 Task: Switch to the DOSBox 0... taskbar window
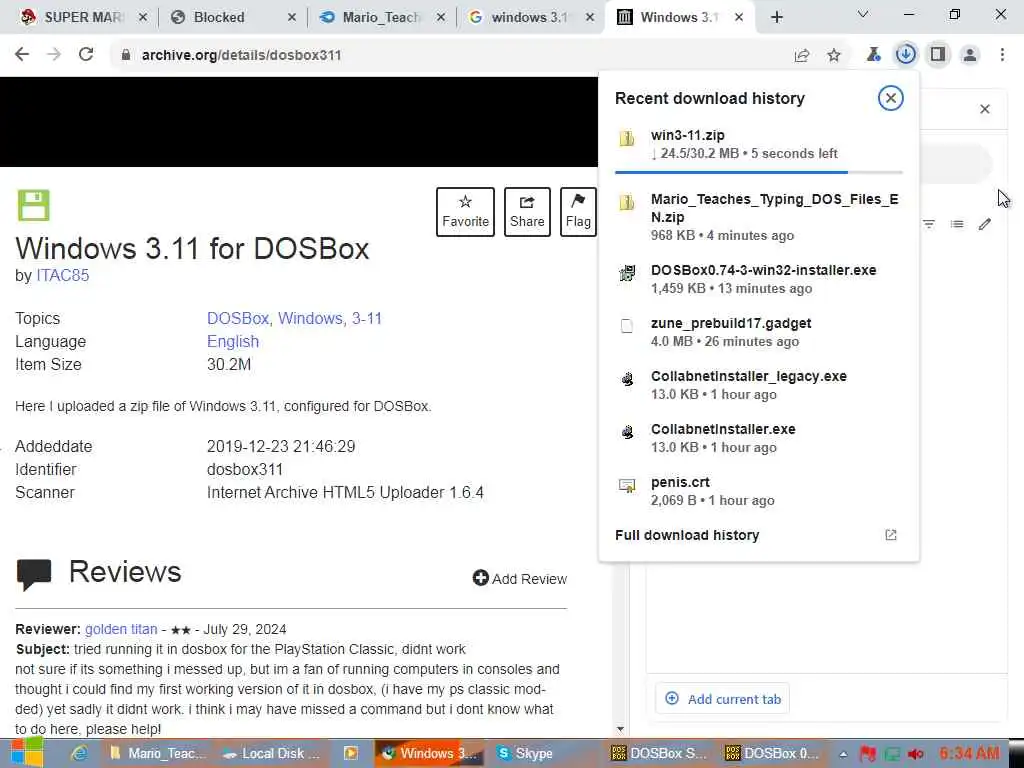tap(772, 753)
